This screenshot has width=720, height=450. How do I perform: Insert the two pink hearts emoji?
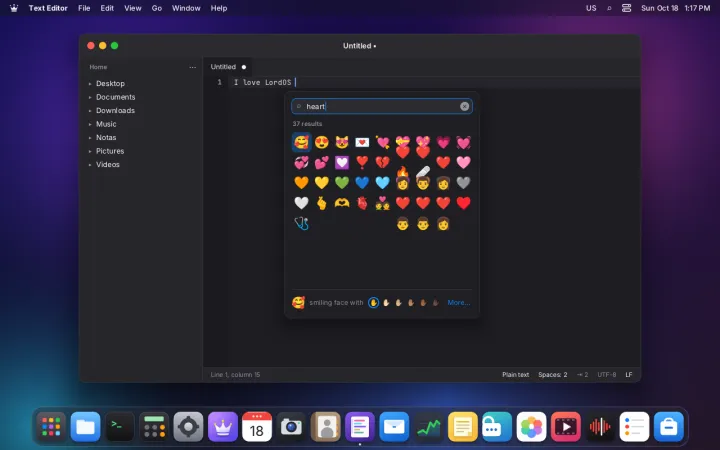(321, 163)
